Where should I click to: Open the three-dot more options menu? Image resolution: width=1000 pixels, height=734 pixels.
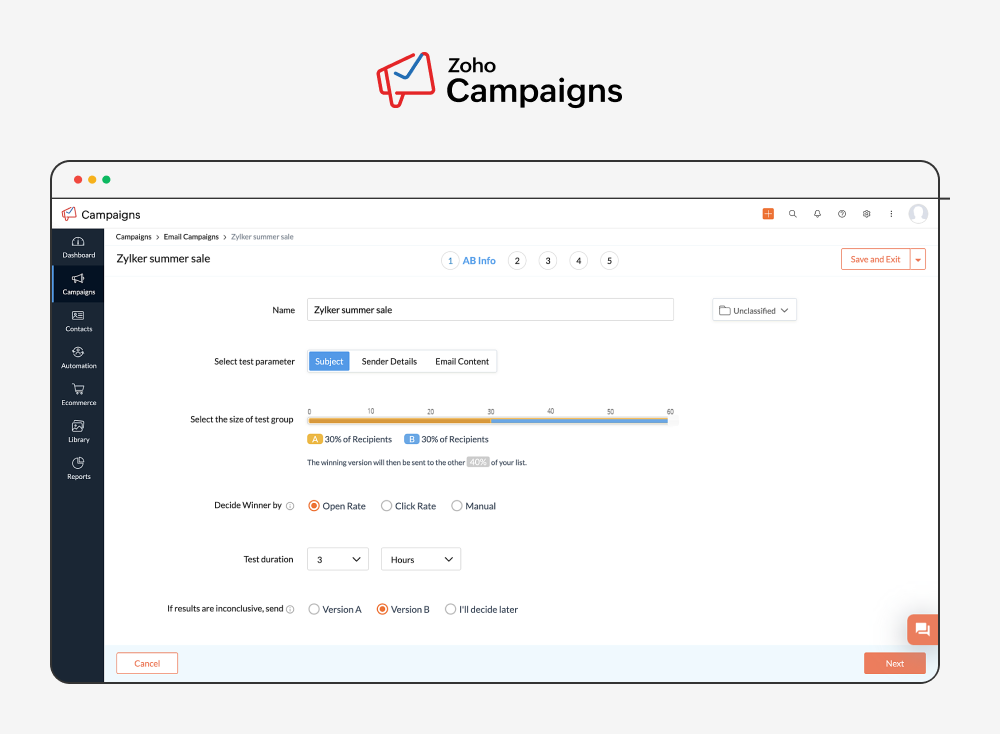click(891, 214)
